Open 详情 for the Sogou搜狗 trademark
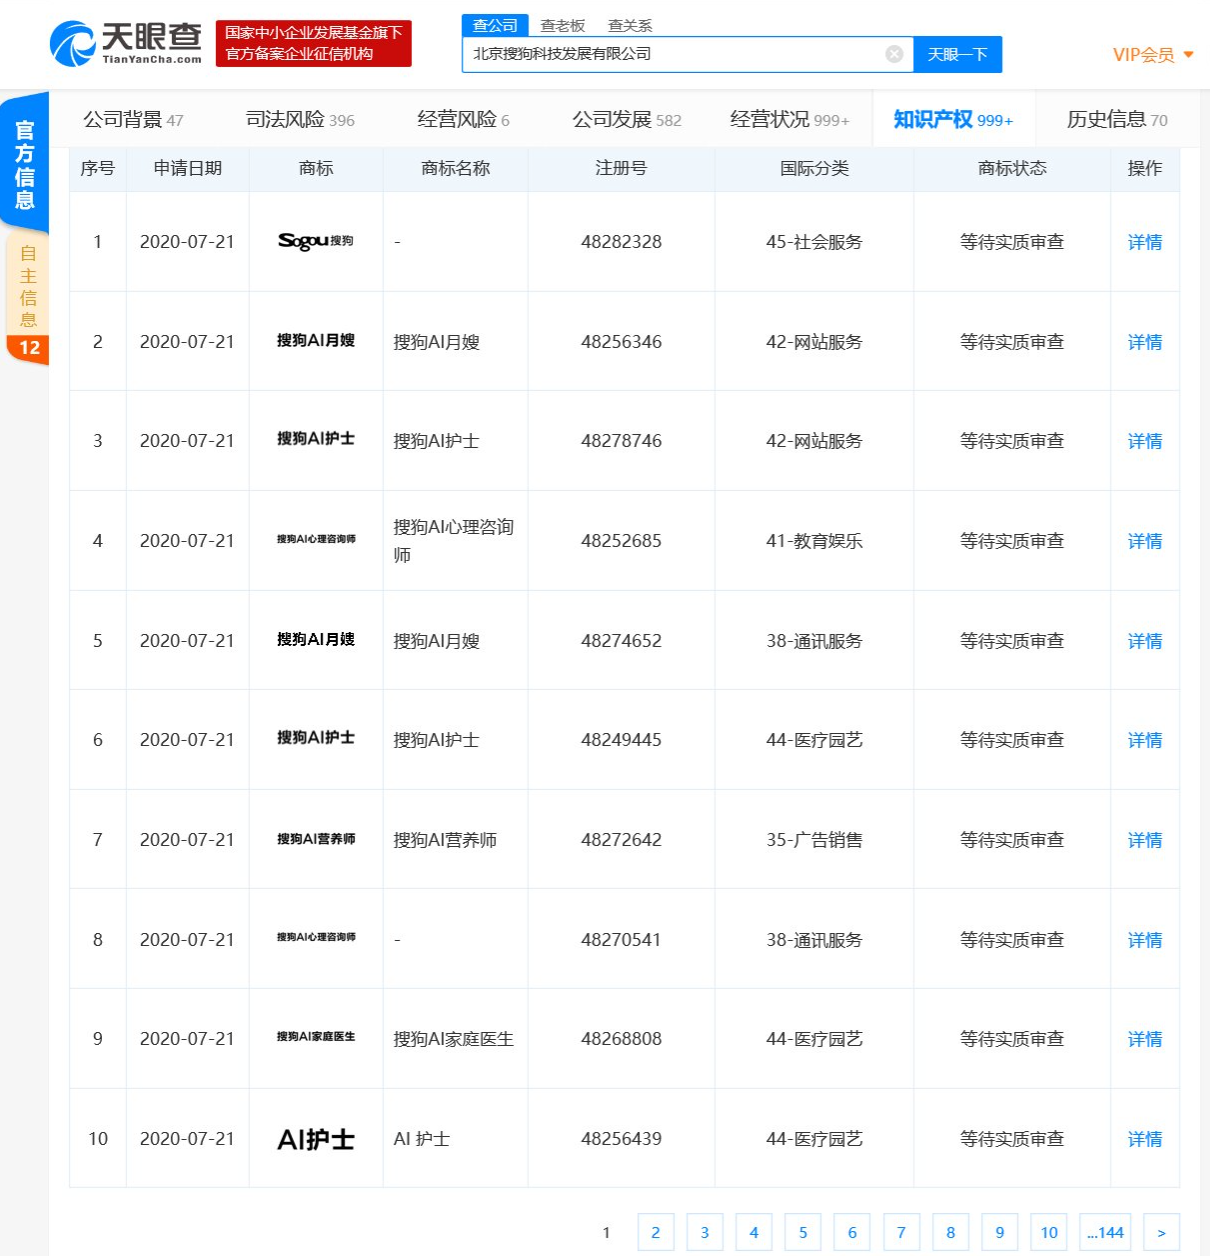Screen dimensions: 1210x1256 point(1143,242)
